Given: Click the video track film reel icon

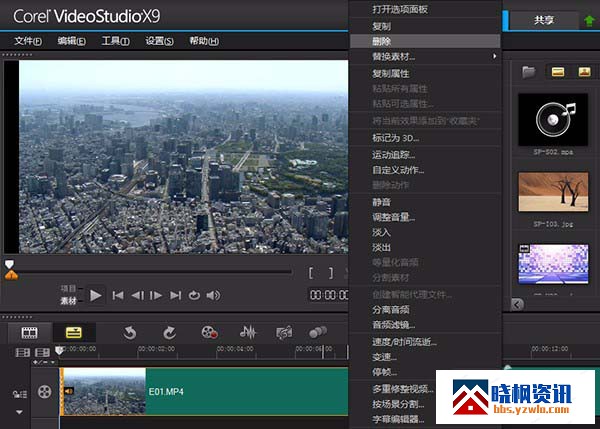Looking at the screenshot, I should click(45, 391).
